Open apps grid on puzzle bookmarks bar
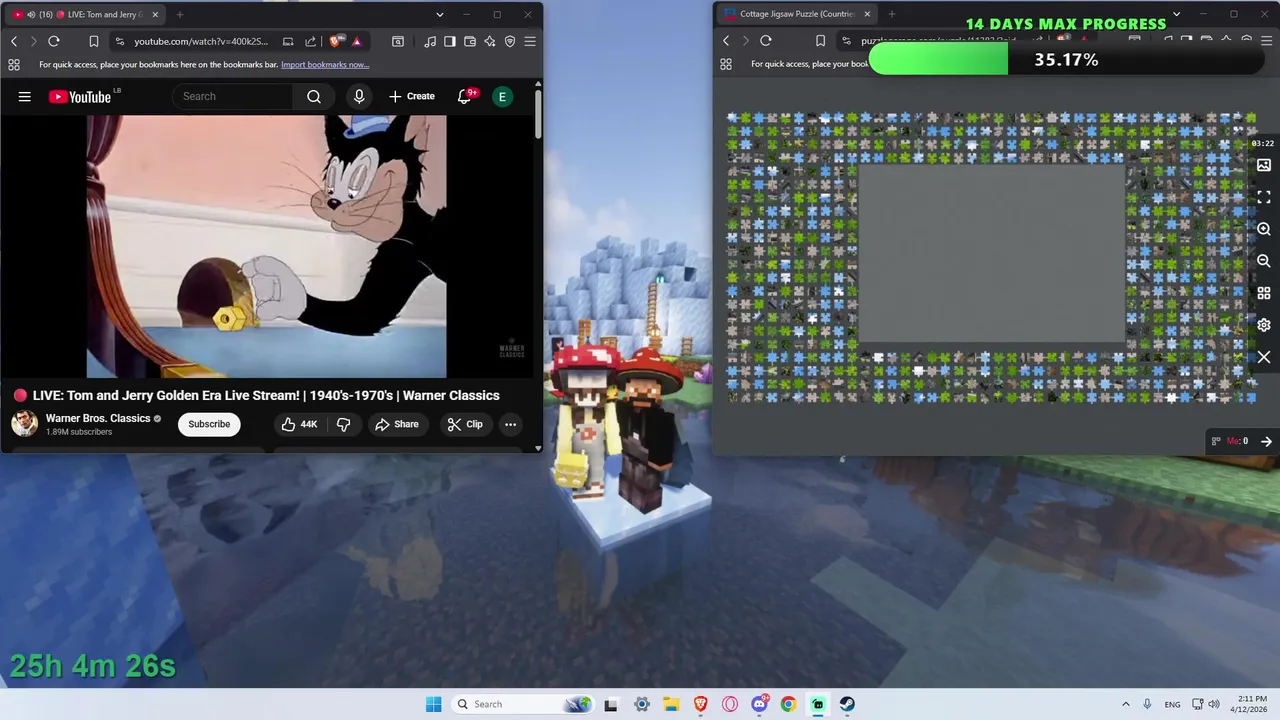Screen dimensions: 1280x720 click(726, 64)
